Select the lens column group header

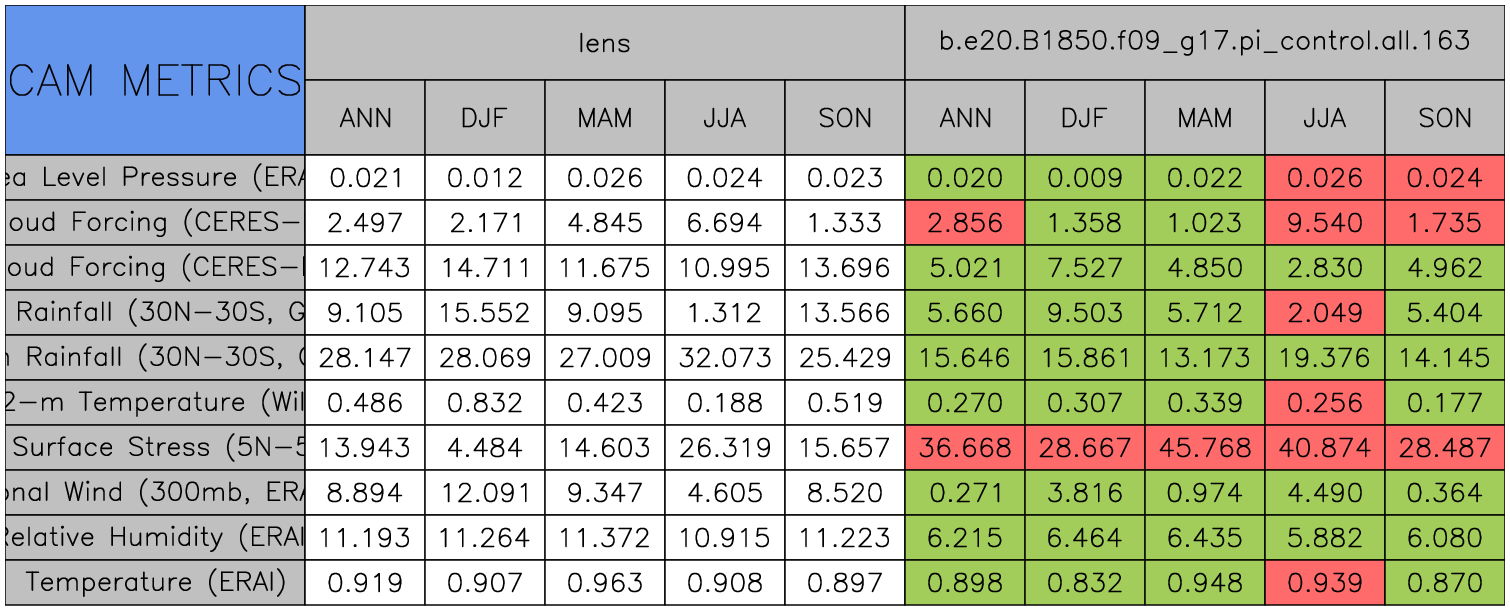pos(604,42)
